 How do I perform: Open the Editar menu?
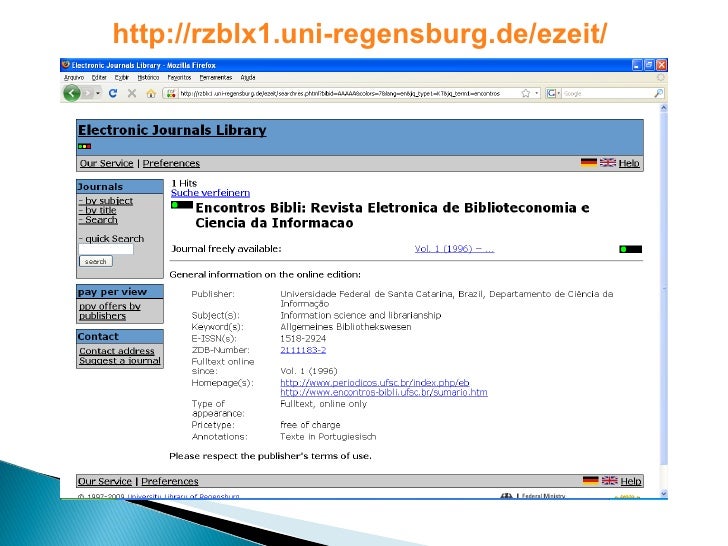[x=99, y=78]
